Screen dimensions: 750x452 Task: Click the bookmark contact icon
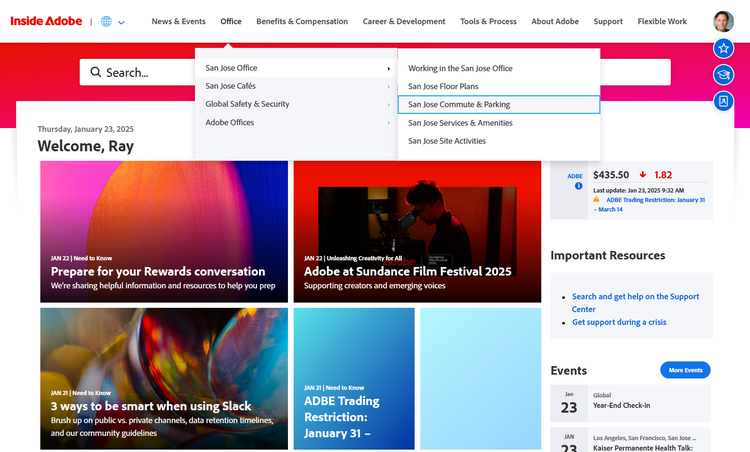(x=723, y=101)
